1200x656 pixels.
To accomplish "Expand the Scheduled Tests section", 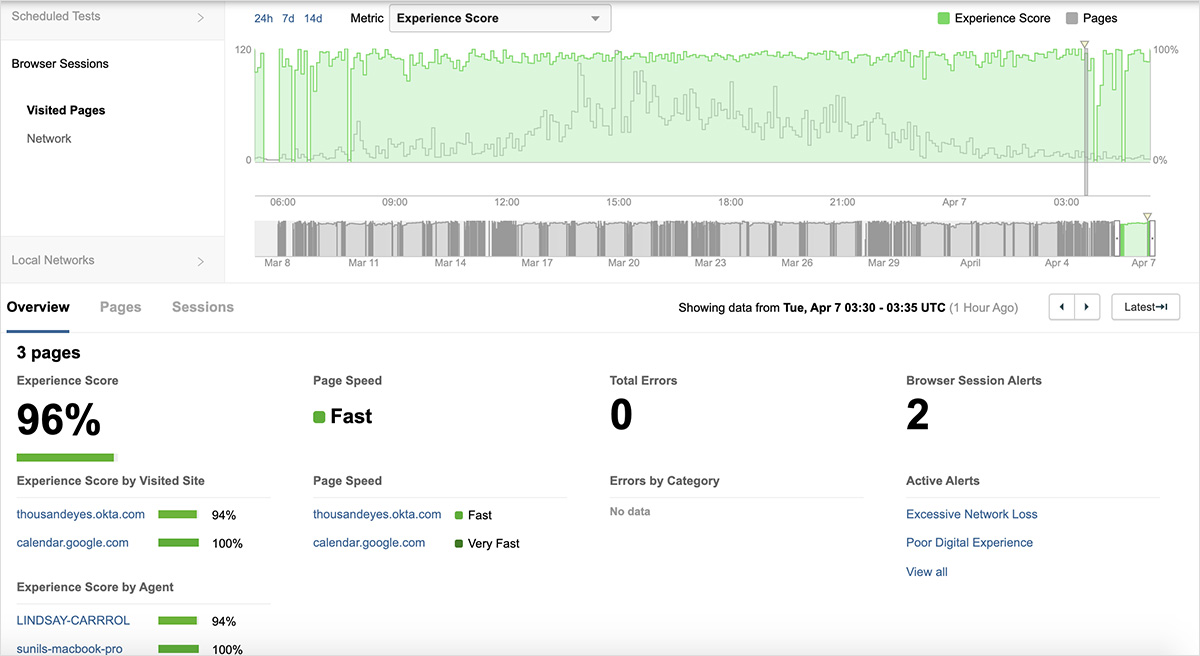I will [x=112, y=17].
